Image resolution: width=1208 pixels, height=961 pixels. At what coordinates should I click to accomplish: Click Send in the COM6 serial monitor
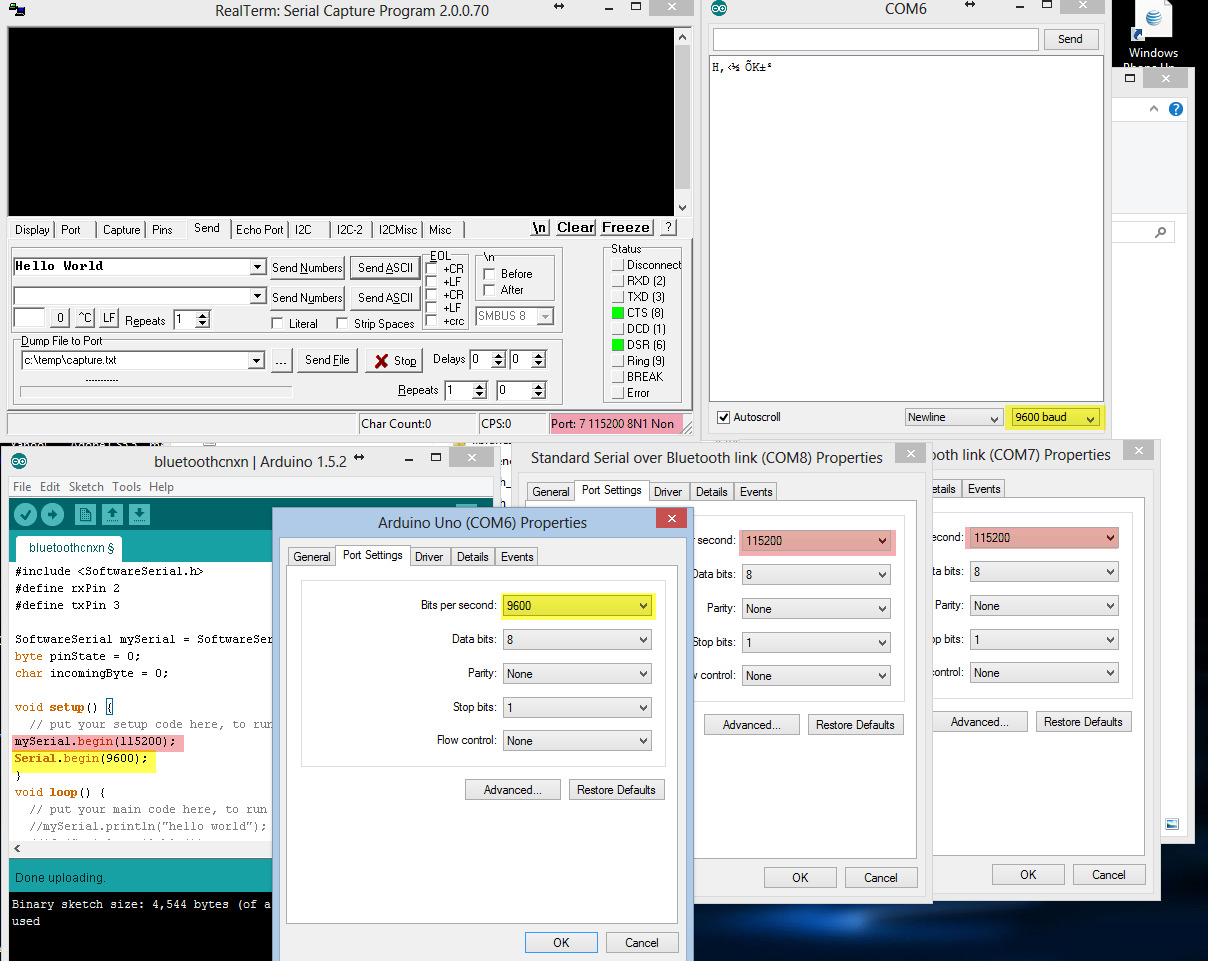point(1070,39)
